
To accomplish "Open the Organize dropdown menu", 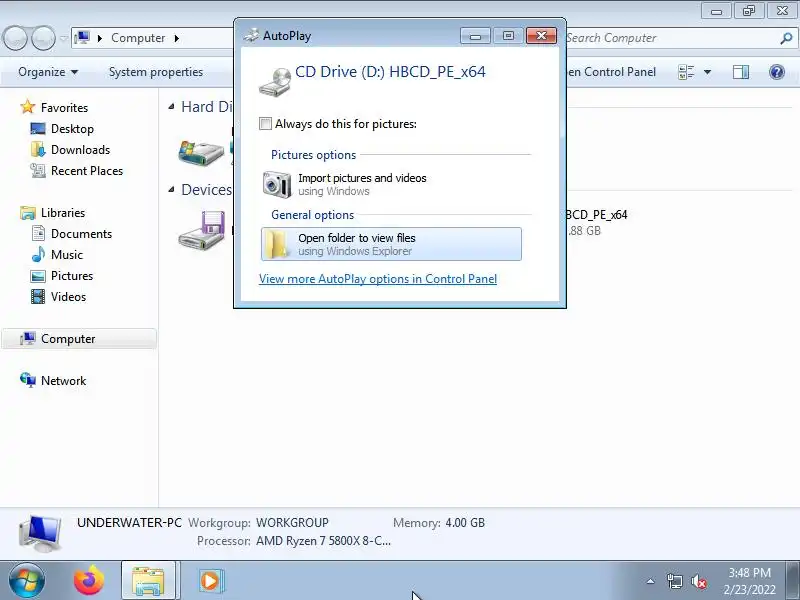I will pyautogui.click(x=48, y=72).
